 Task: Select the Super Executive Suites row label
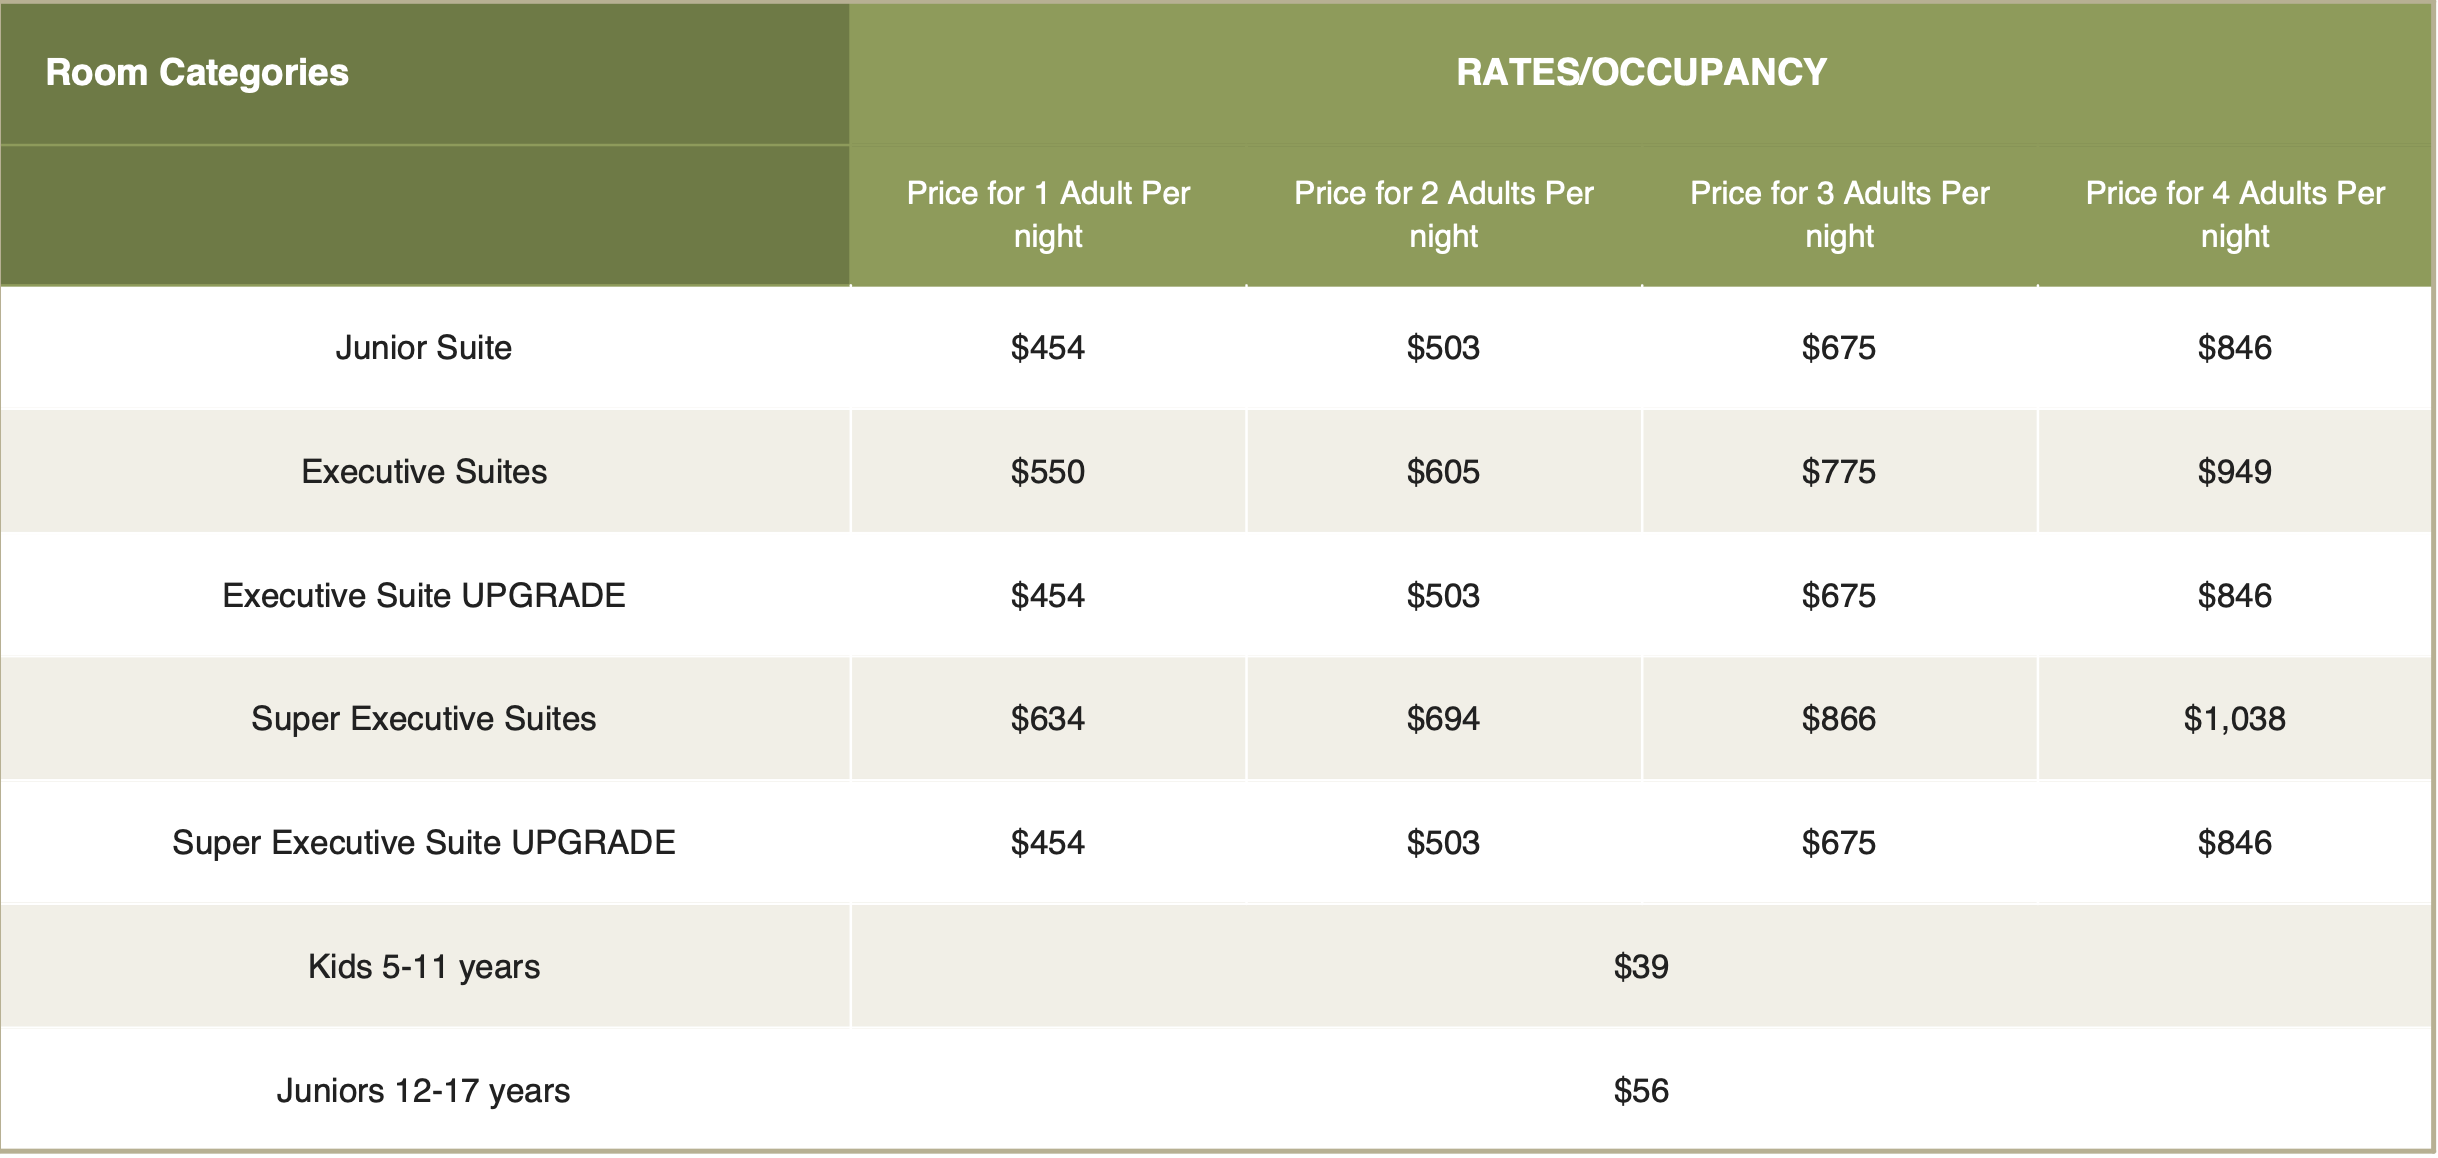pyautogui.click(x=424, y=718)
